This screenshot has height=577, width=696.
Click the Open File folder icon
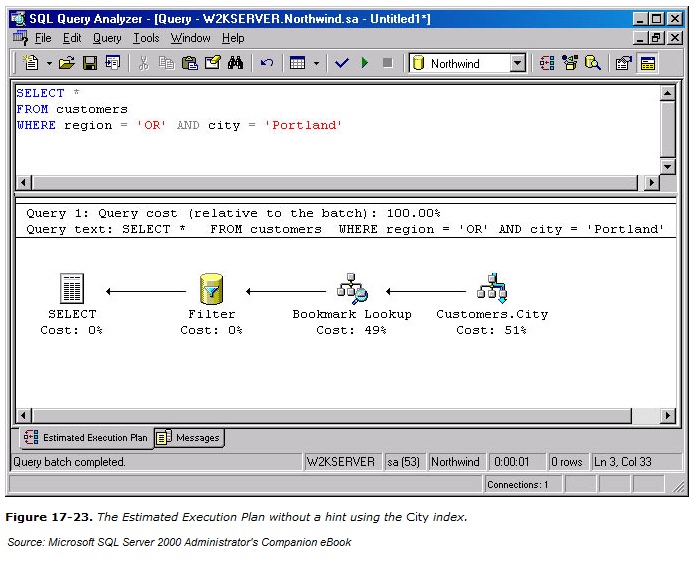coord(67,63)
